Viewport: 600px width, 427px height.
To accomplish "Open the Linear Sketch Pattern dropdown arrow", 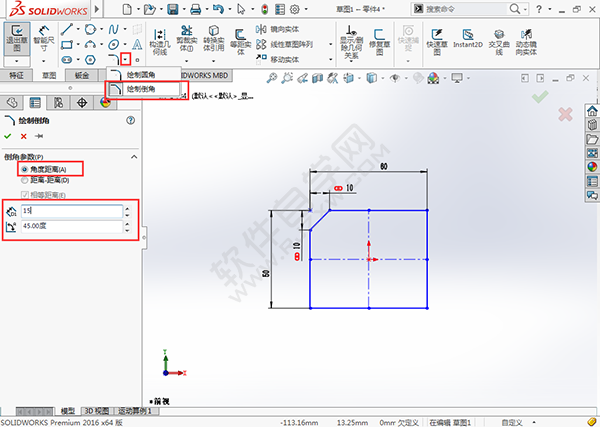I will (331, 44).
